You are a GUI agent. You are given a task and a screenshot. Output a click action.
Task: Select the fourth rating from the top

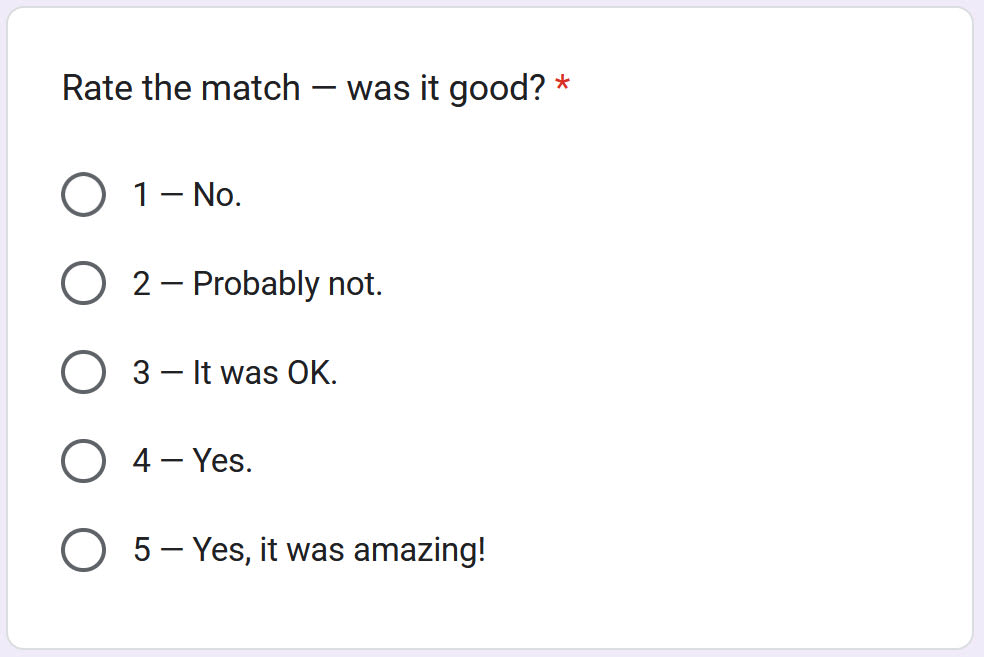point(84,461)
